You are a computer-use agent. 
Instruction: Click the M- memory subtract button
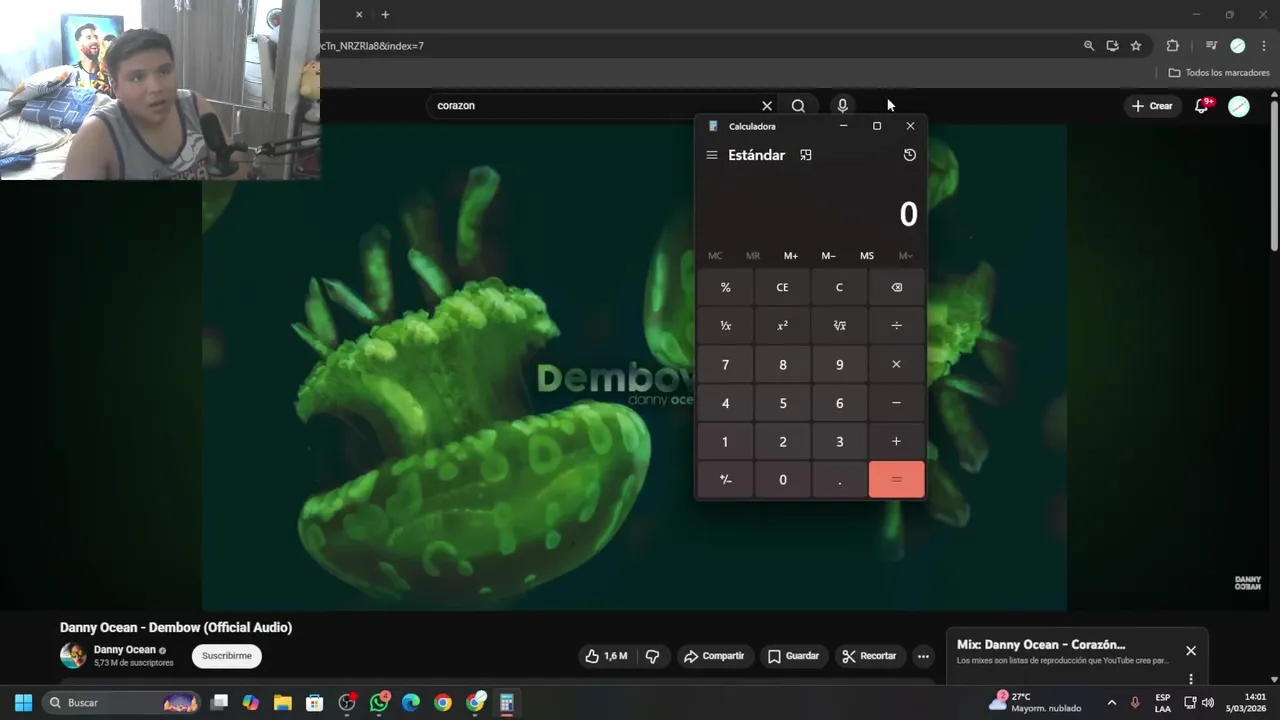[828, 256]
